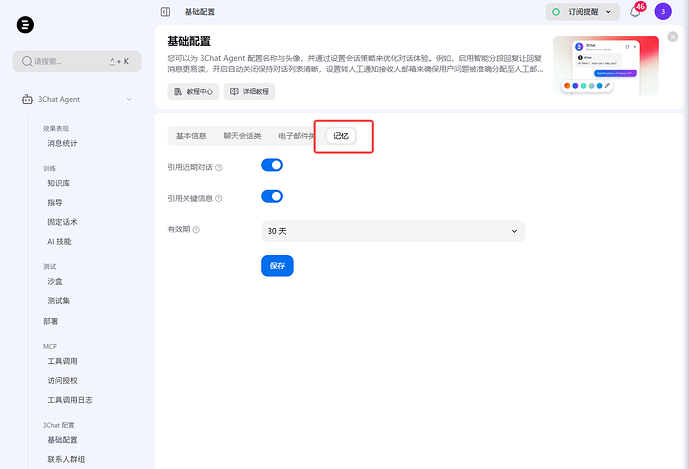The image size is (689, 469).
Task: Click the 3Chat Agent robot icon
Action: click(27, 99)
